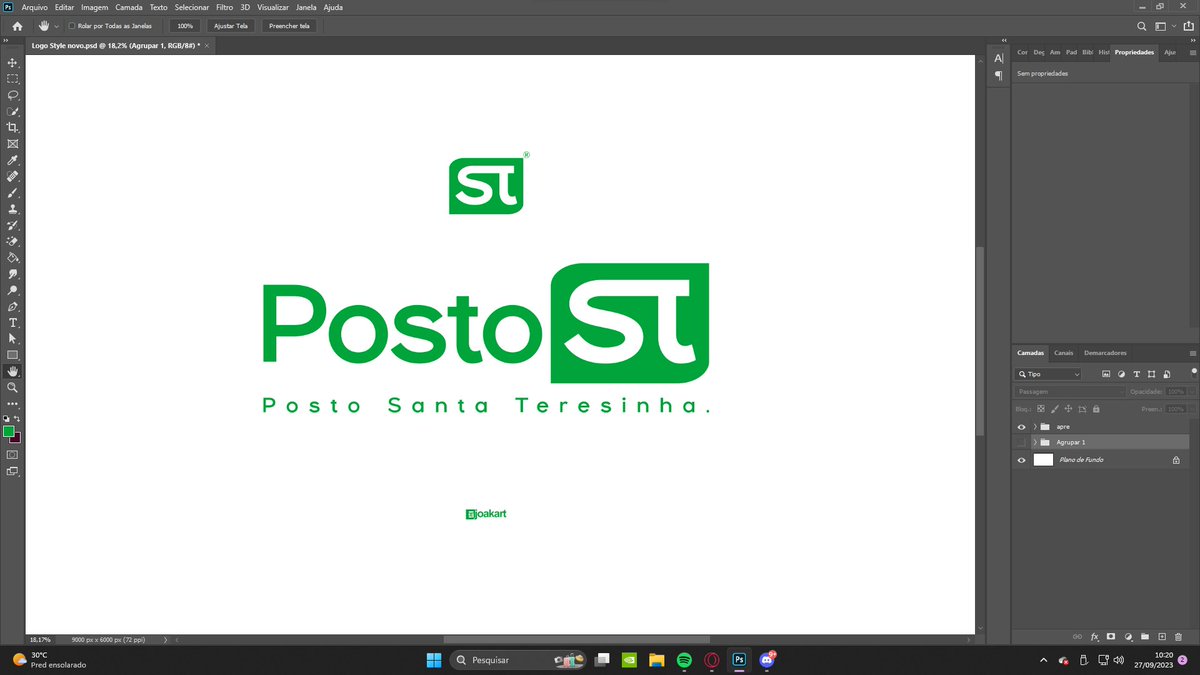This screenshot has width=1200, height=675.
Task: Click the Delete layer trash icon
Action: coord(1179,636)
